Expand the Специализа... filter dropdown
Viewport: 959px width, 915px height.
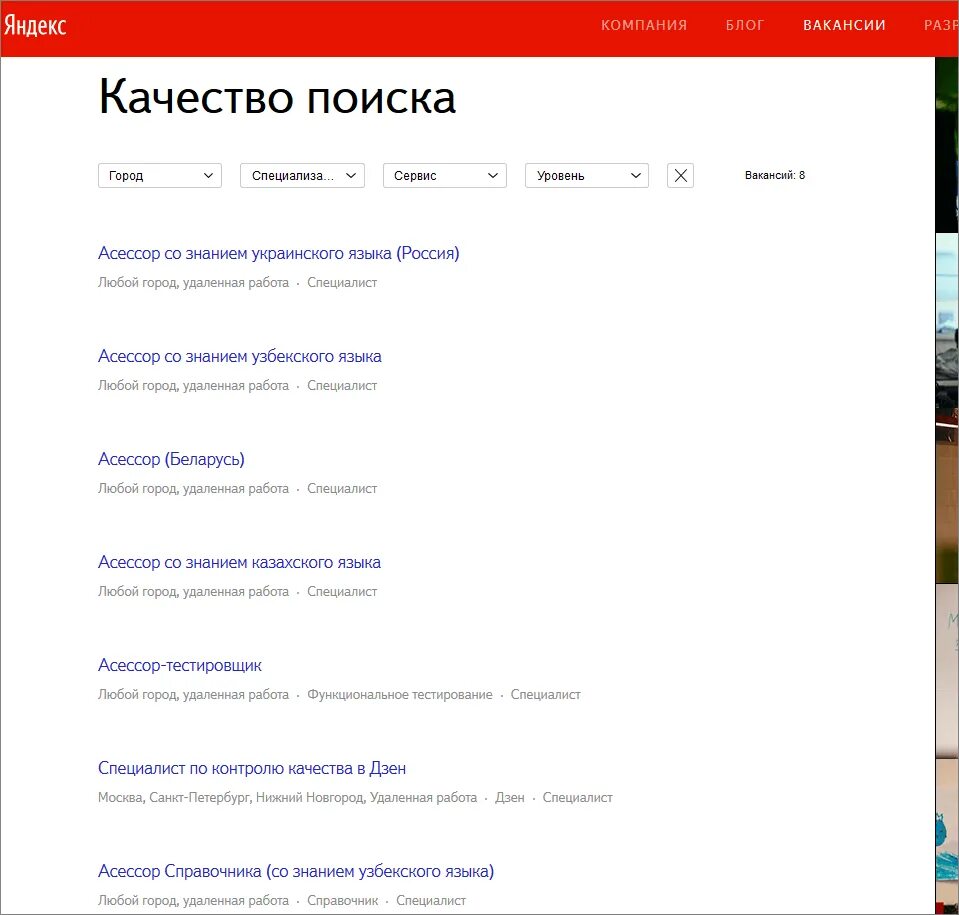[x=302, y=176]
